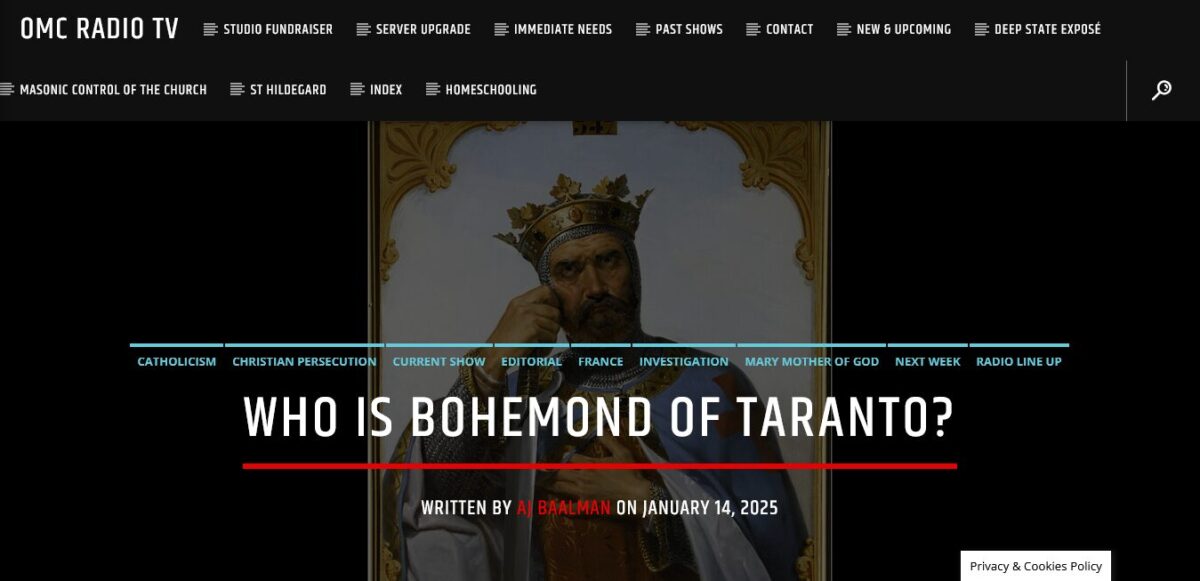The width and height of the screenshot is (1200, 581).
Task: Click the OMC Radio TV site title
Action: pos(99,29)
